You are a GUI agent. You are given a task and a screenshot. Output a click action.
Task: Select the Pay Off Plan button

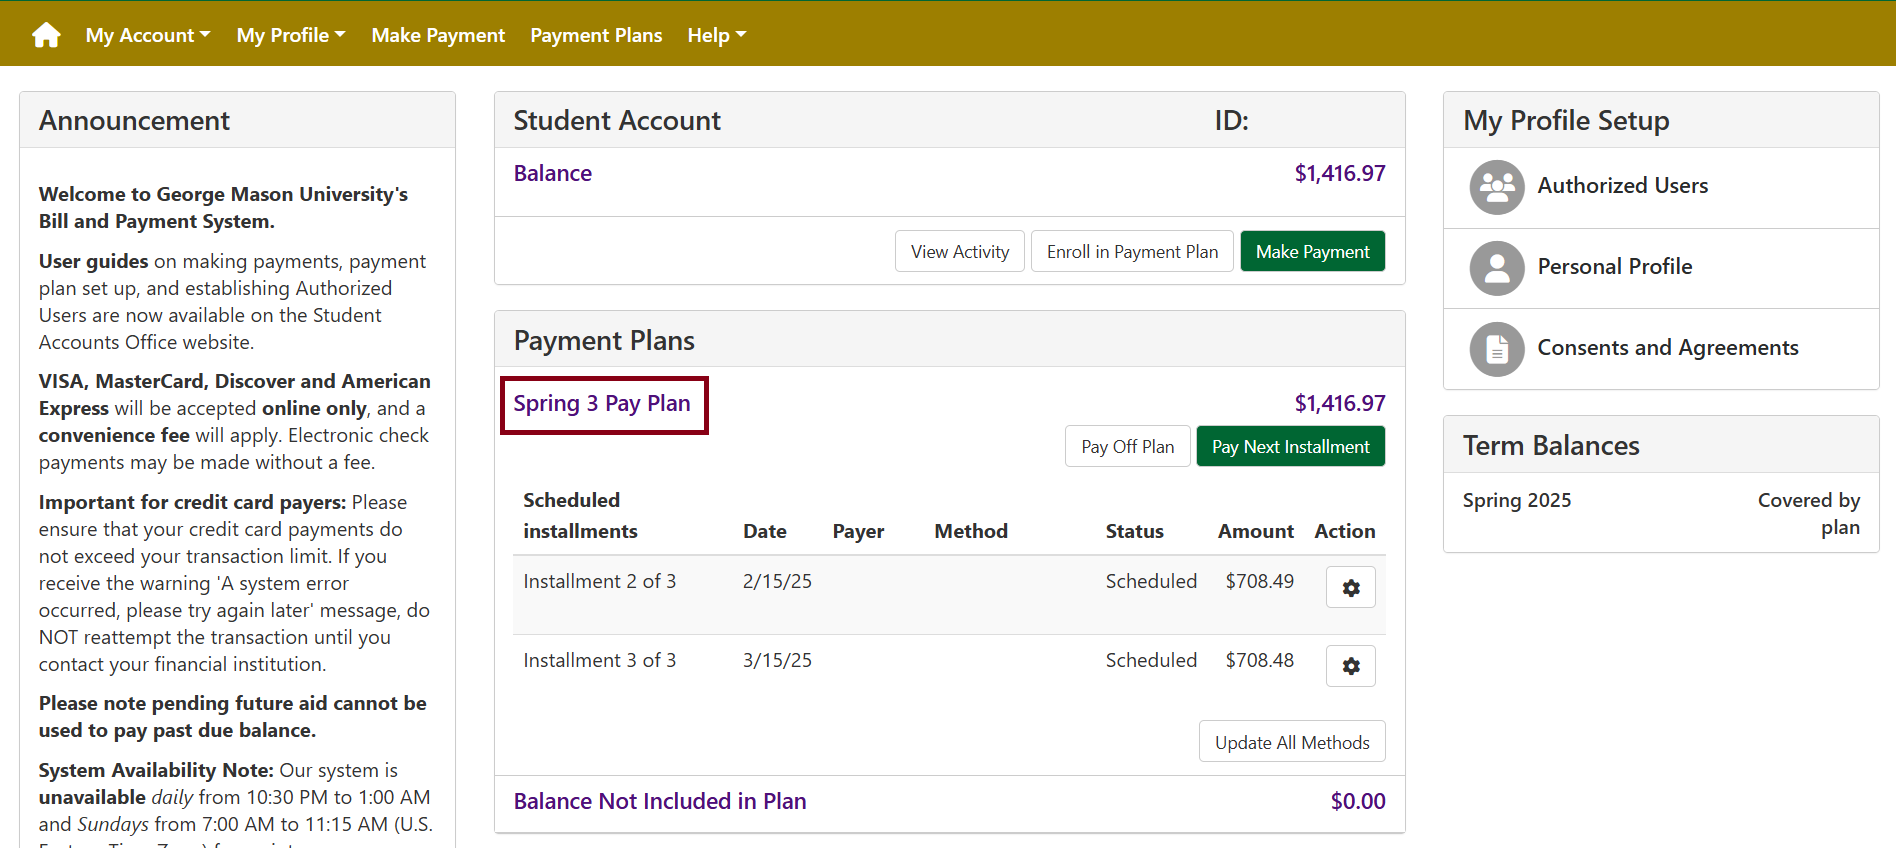click(x=1127, y=447)
